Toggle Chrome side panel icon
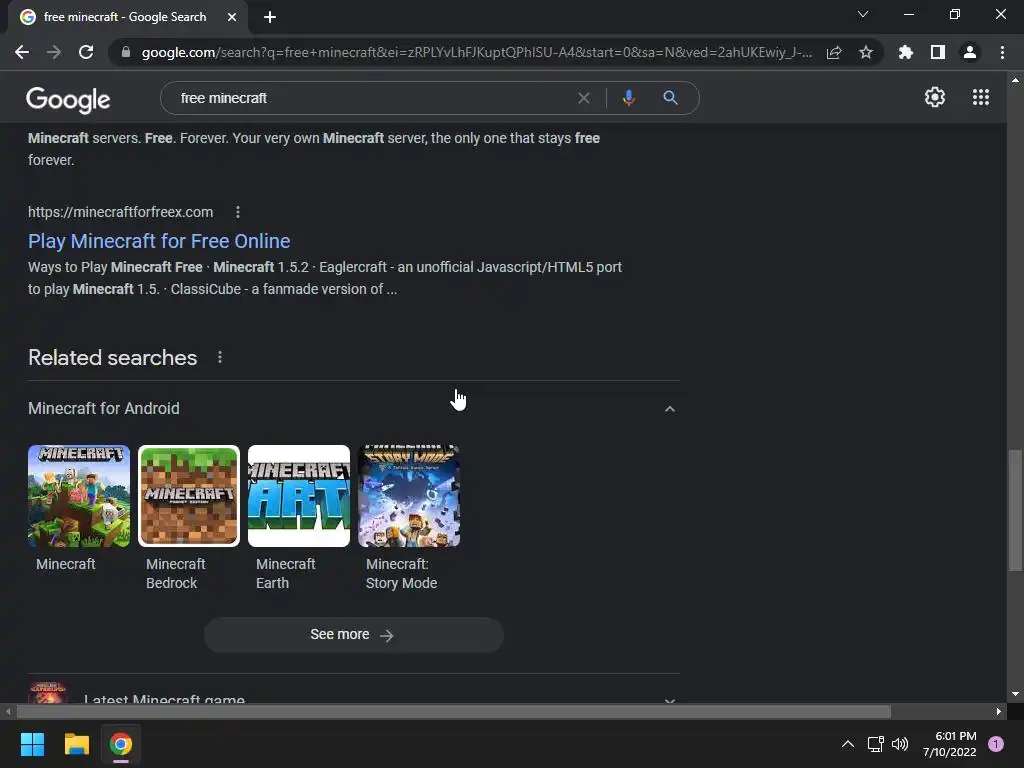 [x=938, y=52]
